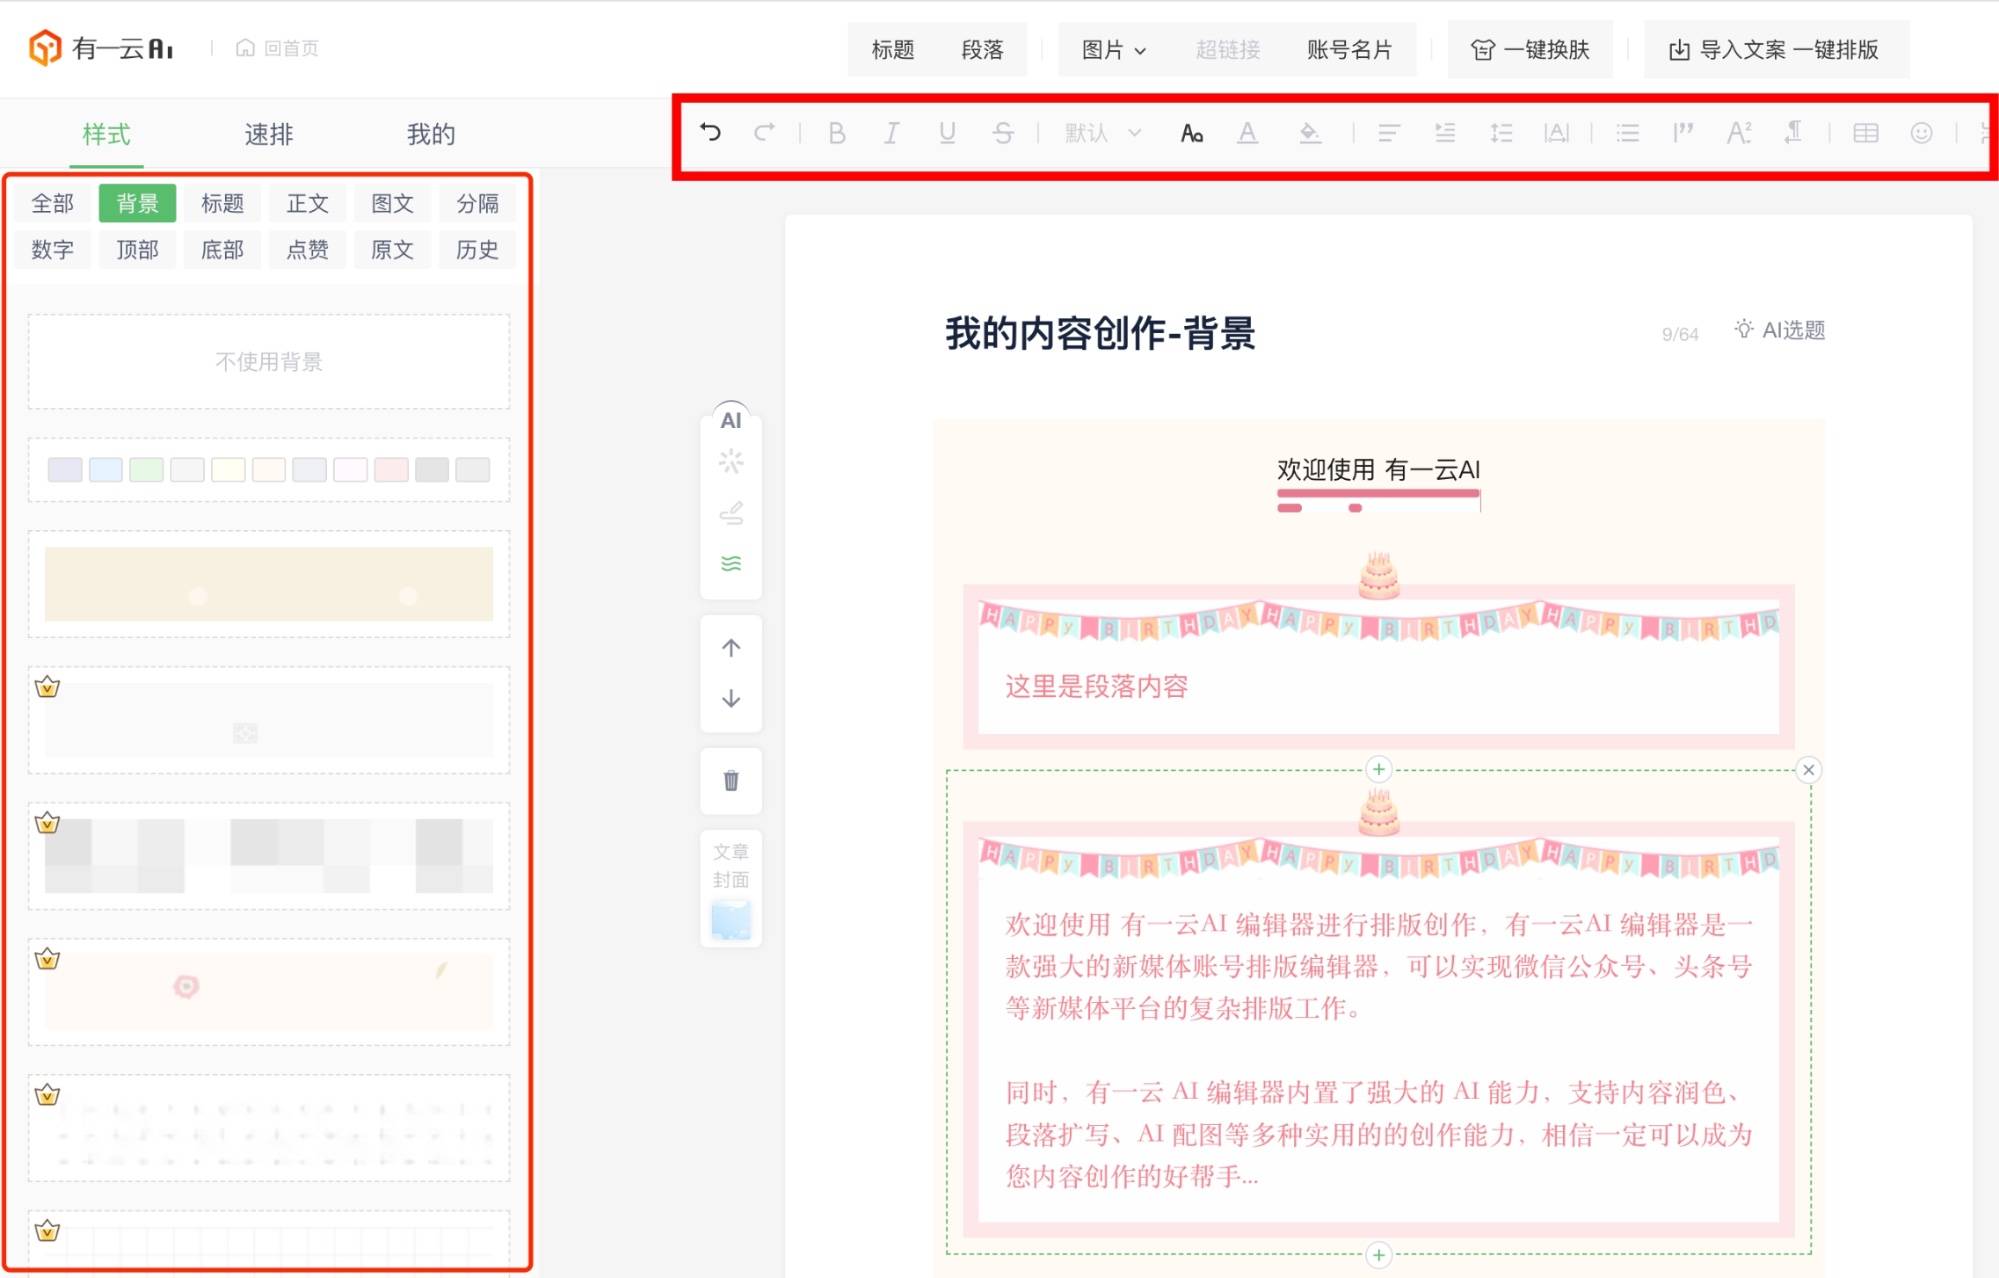Open the background fill color tool
This screenshot has height=1278, width=1999.
pos(1309,133)
